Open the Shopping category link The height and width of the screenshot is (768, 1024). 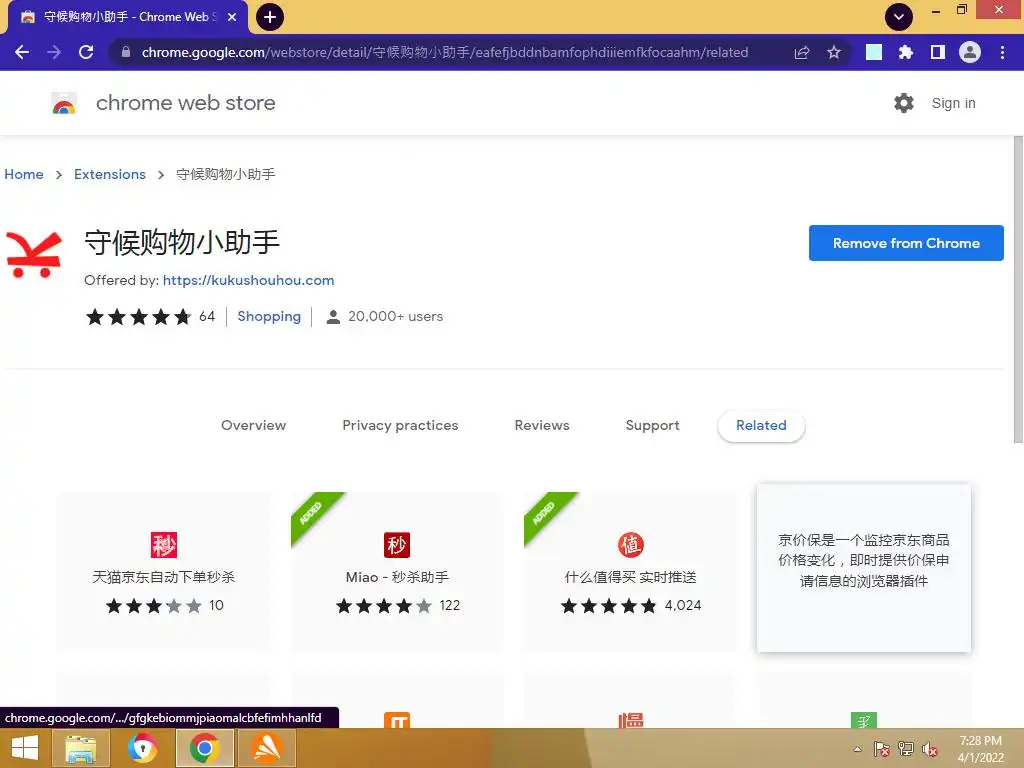tap(269, 317)
